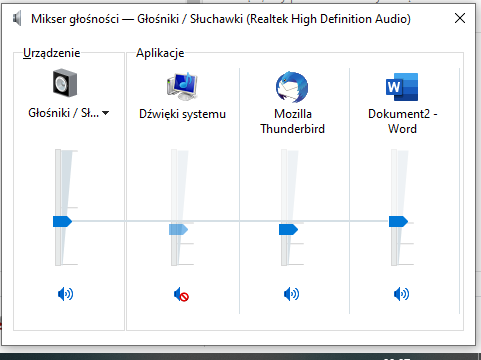Click the Dźwięki systemu computer icon
481x360 pixels.
click(x=182, y=86)
